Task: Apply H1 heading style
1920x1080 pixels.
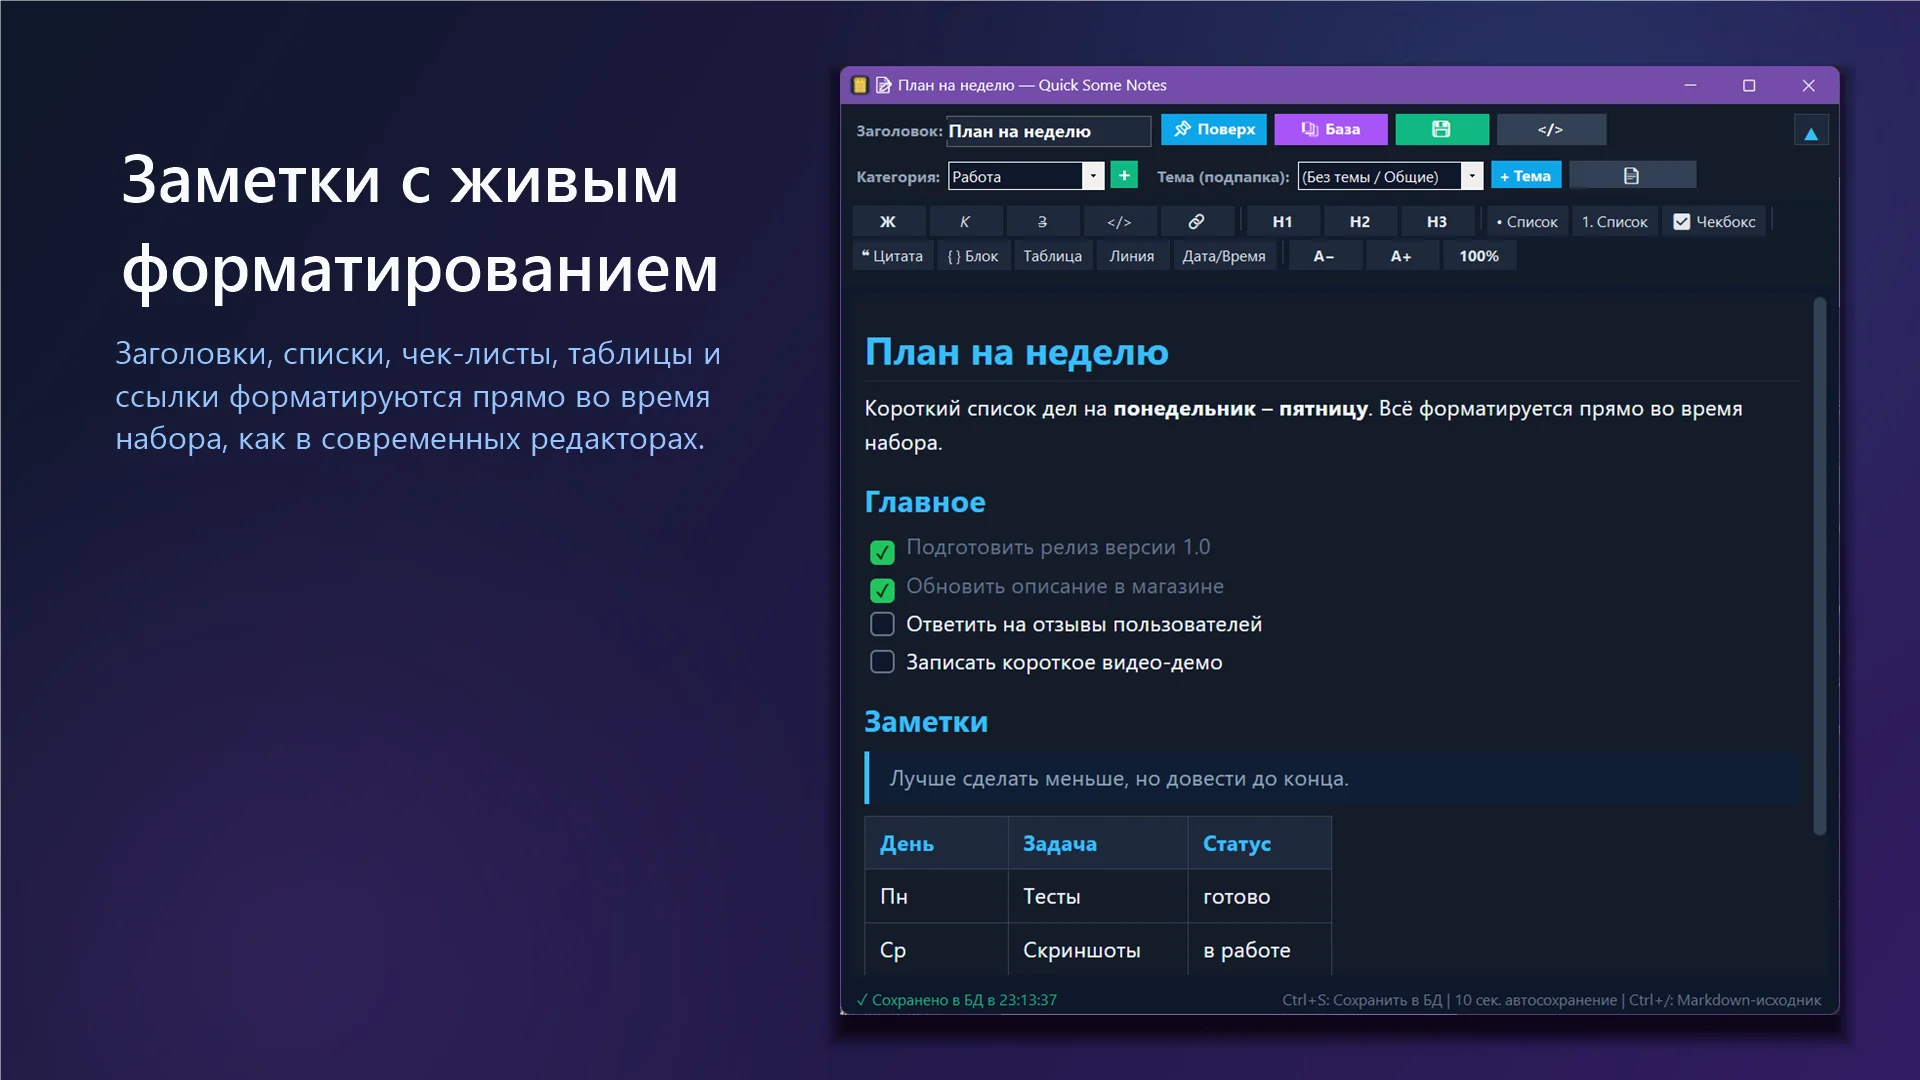Action: [1282, 222]
